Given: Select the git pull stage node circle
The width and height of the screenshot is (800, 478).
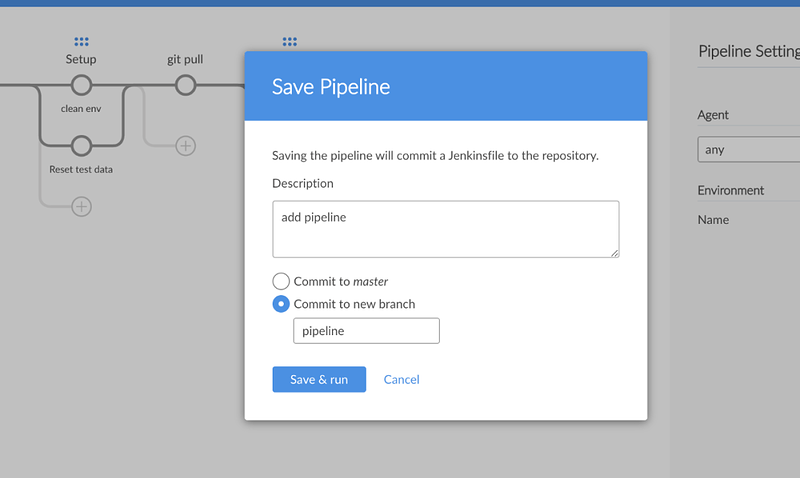Looking at the screenshot, I should (186, 85).
